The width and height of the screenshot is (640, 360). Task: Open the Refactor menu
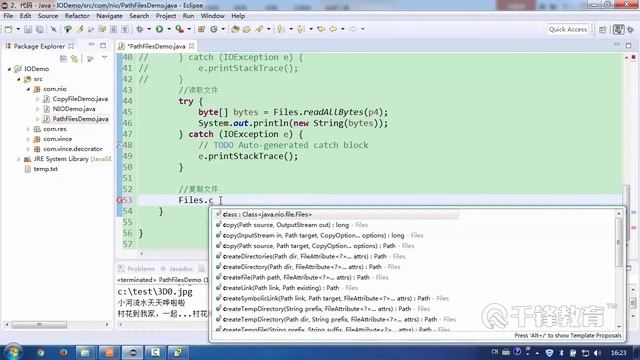[x=77, y=16]
